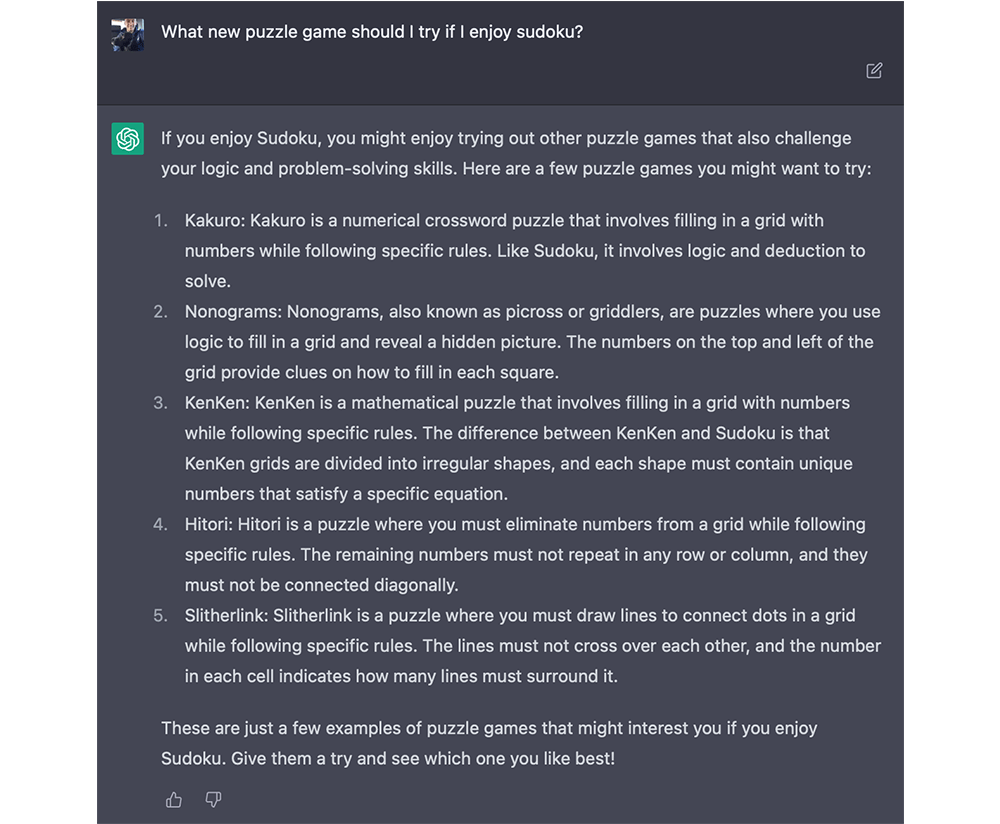Click the list number 1 marker
This screenshot has width=1000, height=824.
tap(160, 220)
